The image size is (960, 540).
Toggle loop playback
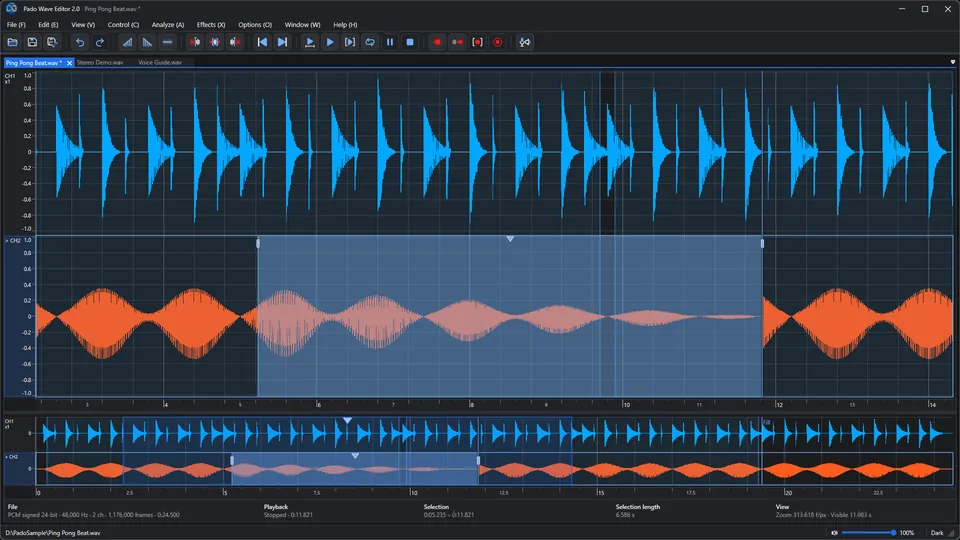click(x=370, y=42)
